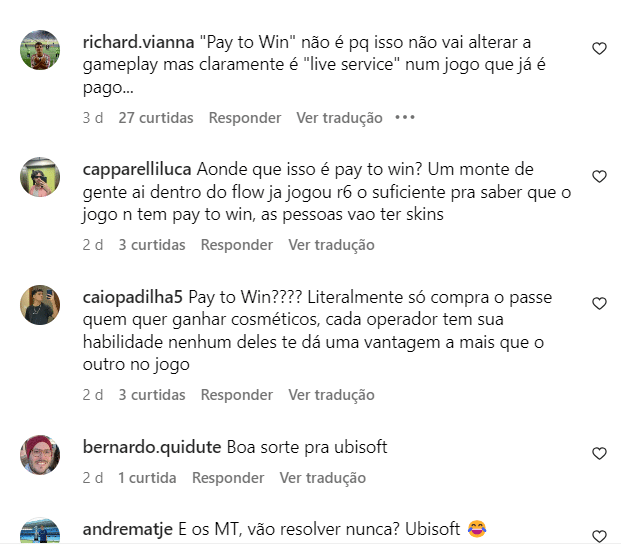The image size is (621, 548).
Task: Open more options dots on richard.vianna's comment
Action: pos(405,118)
